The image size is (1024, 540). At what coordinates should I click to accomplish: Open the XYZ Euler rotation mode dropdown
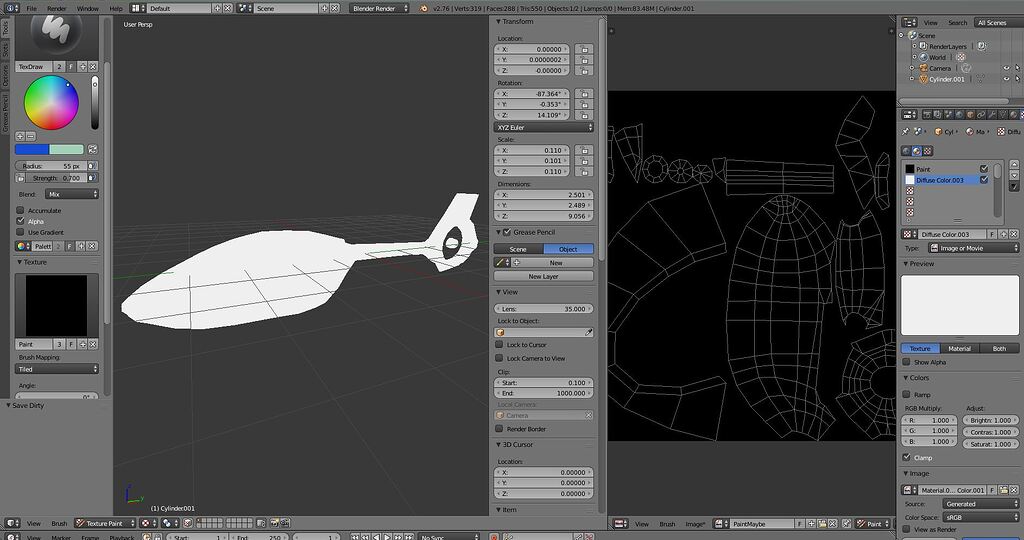543,127
